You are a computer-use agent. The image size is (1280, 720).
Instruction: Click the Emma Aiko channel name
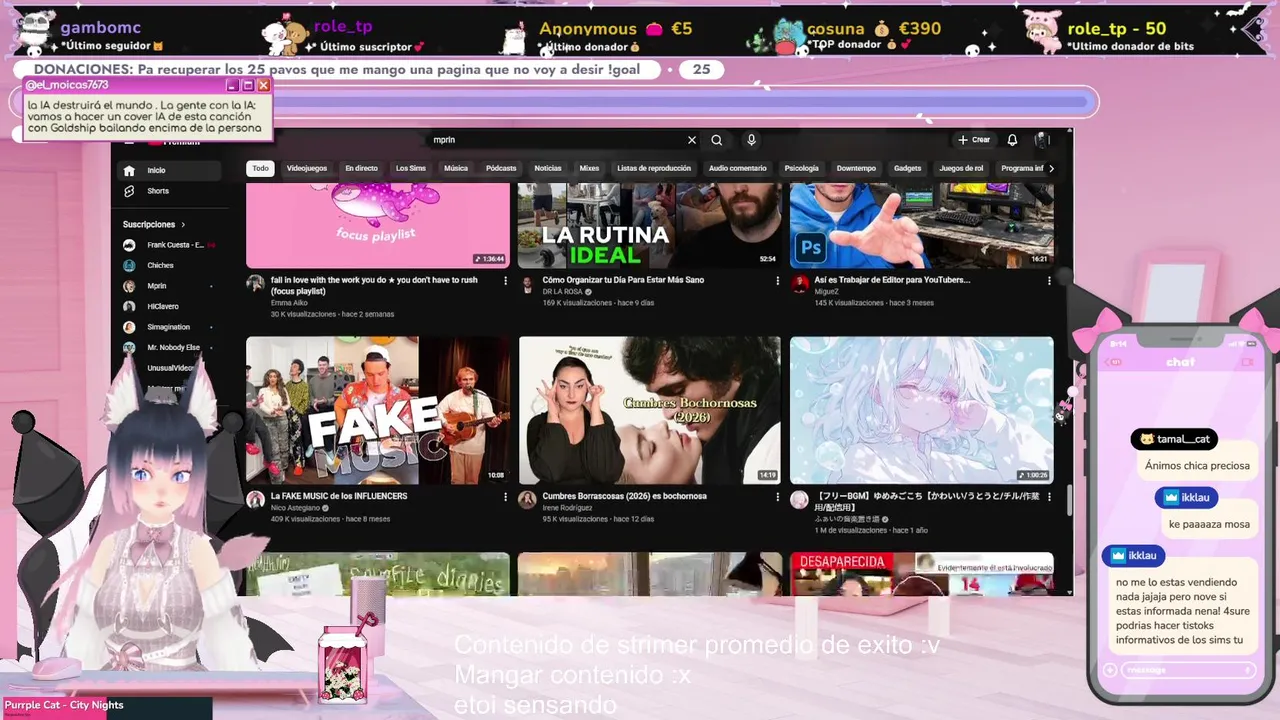pos(289,303)
